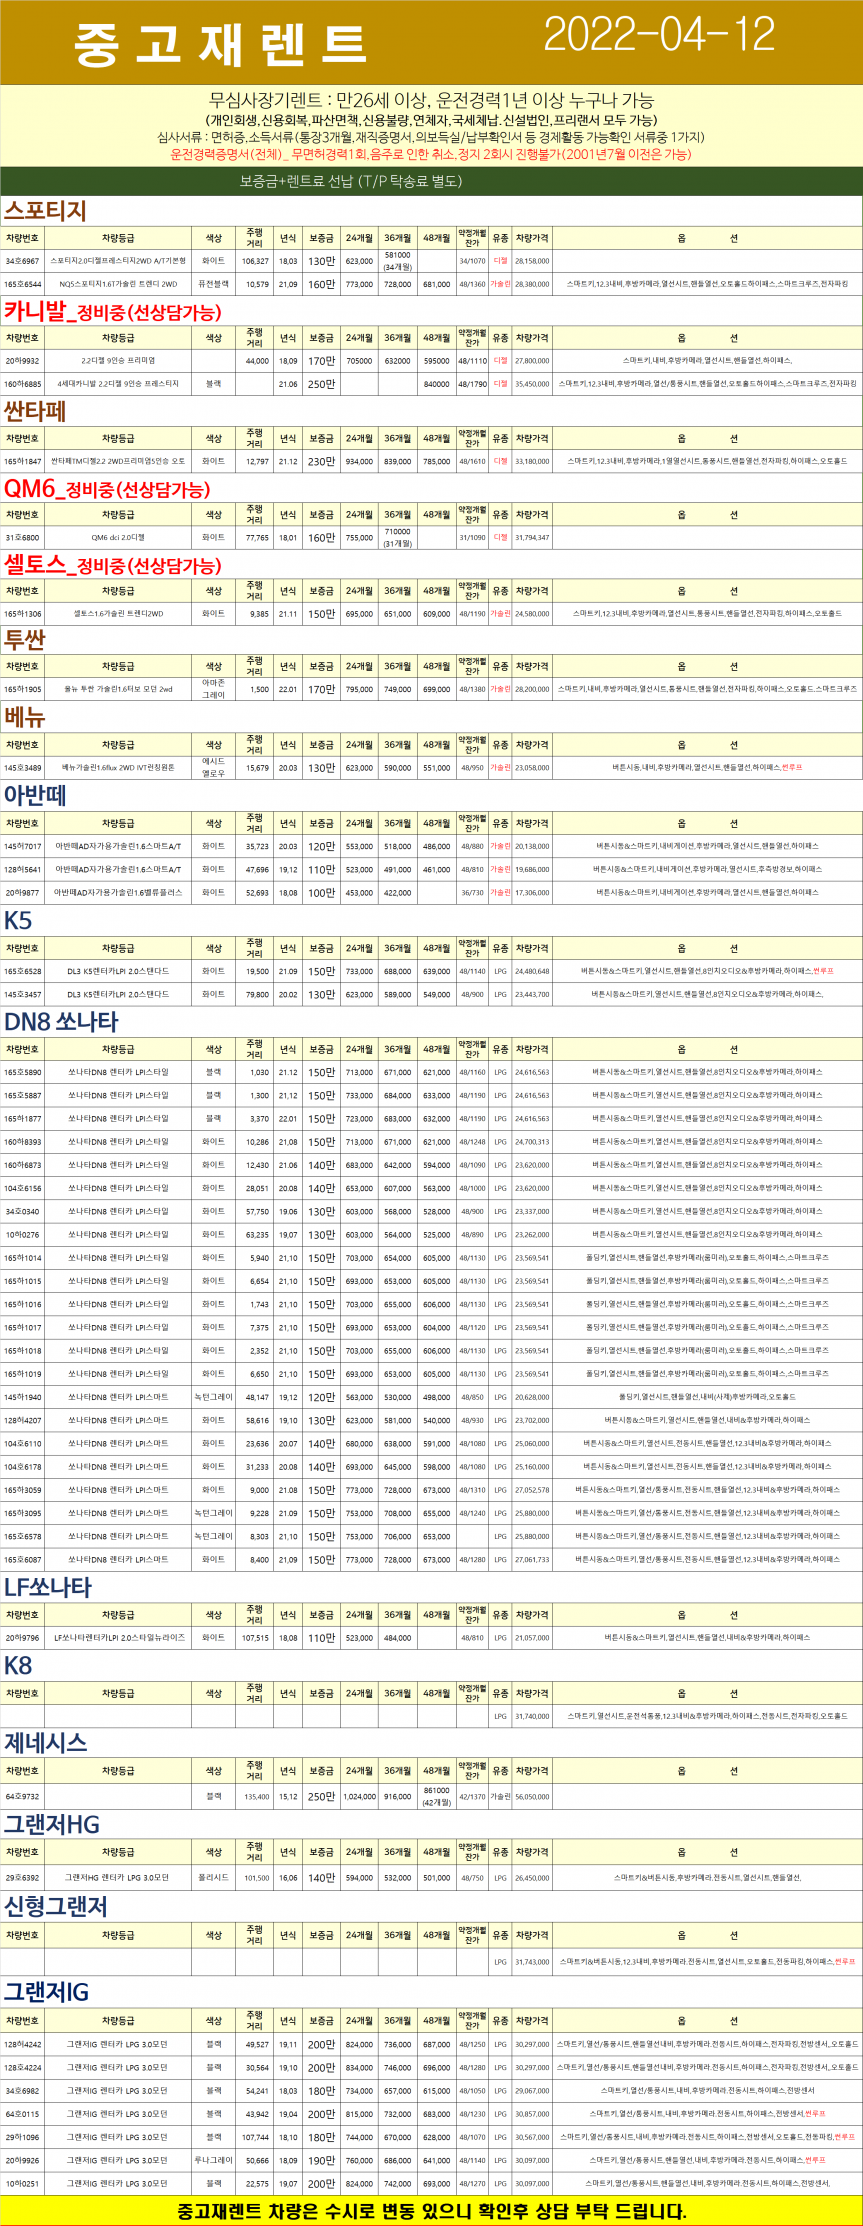The image size is (863, 2226).
Task: Click the date 2022-04-12 in the header
Action: [659, 35]
